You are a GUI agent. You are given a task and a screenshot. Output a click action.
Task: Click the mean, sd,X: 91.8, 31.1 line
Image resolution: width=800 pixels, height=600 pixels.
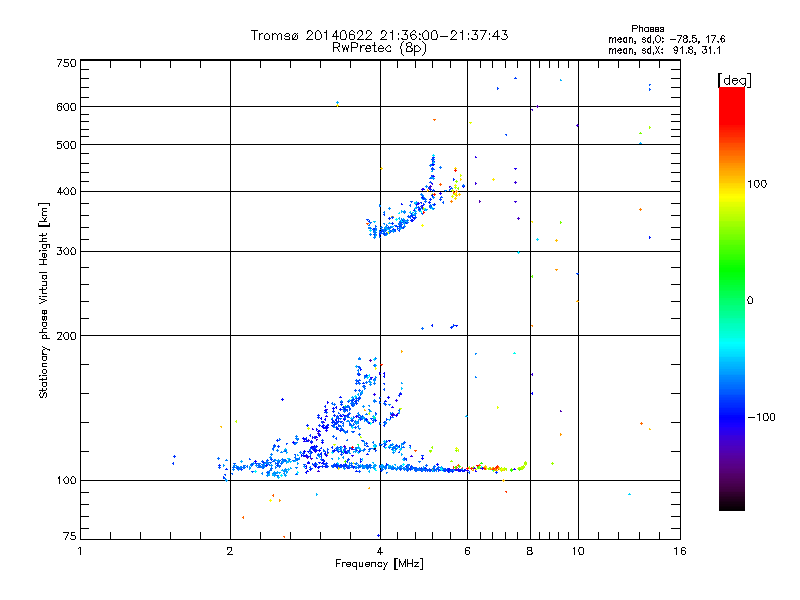tap(664, 51)
